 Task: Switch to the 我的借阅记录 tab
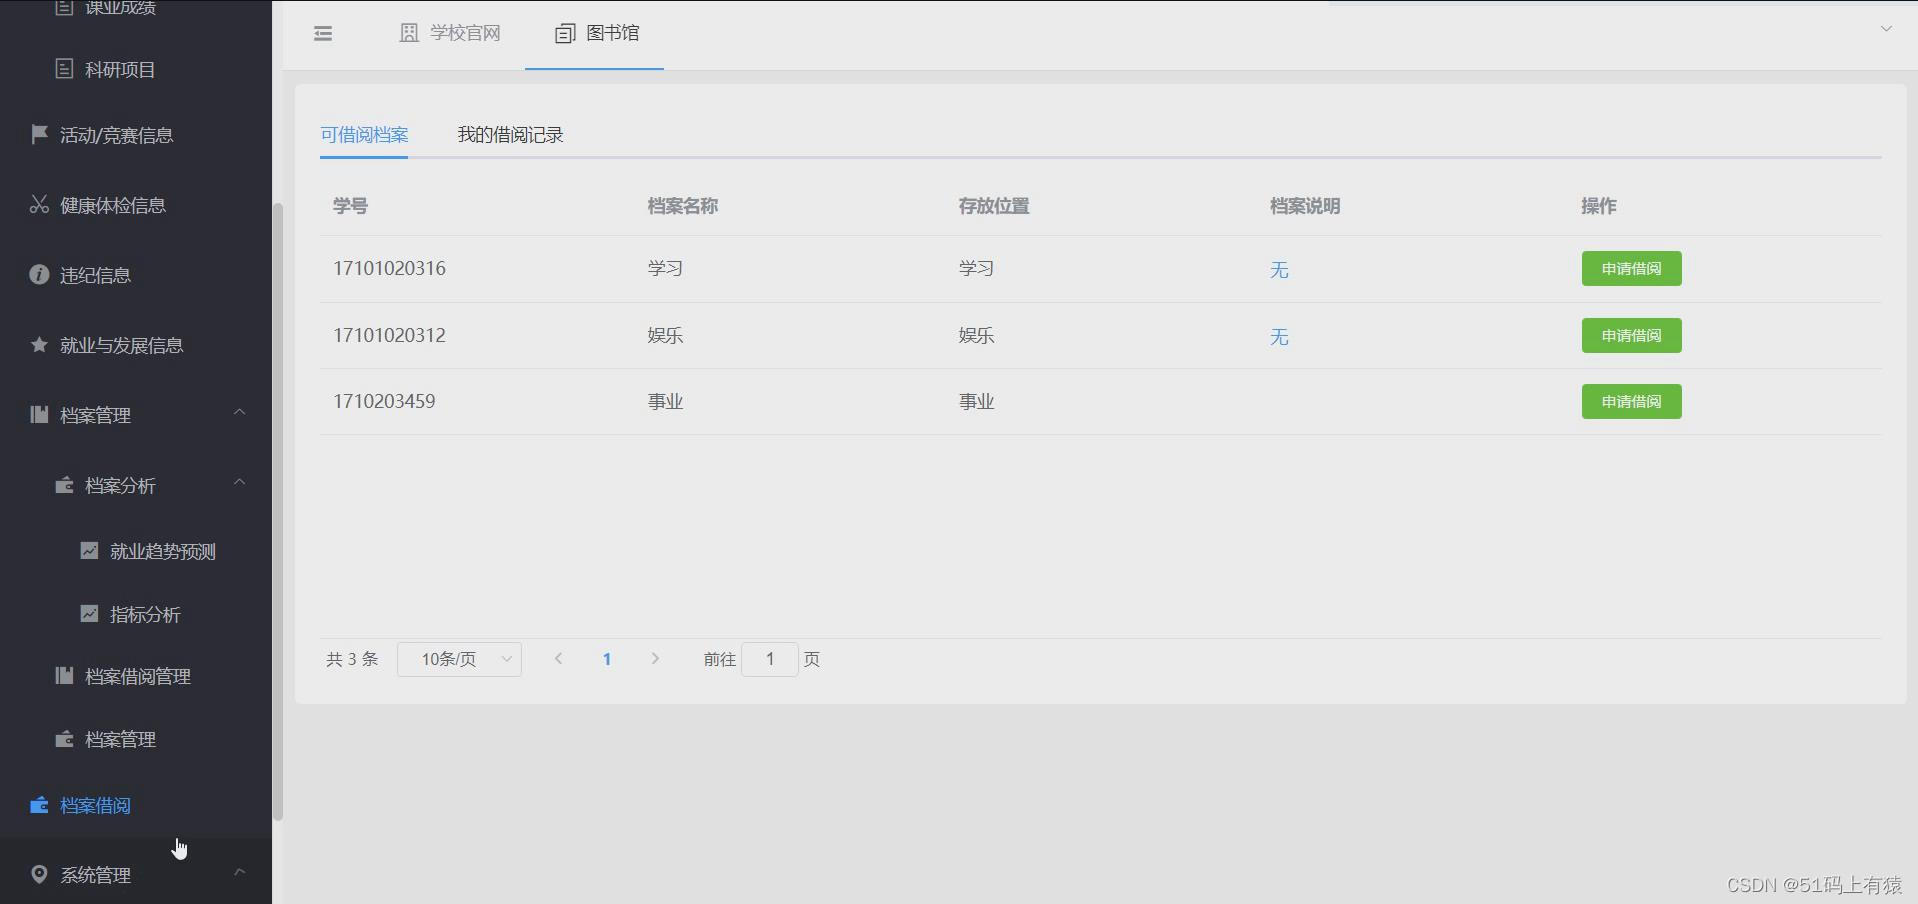click(510, 134)
